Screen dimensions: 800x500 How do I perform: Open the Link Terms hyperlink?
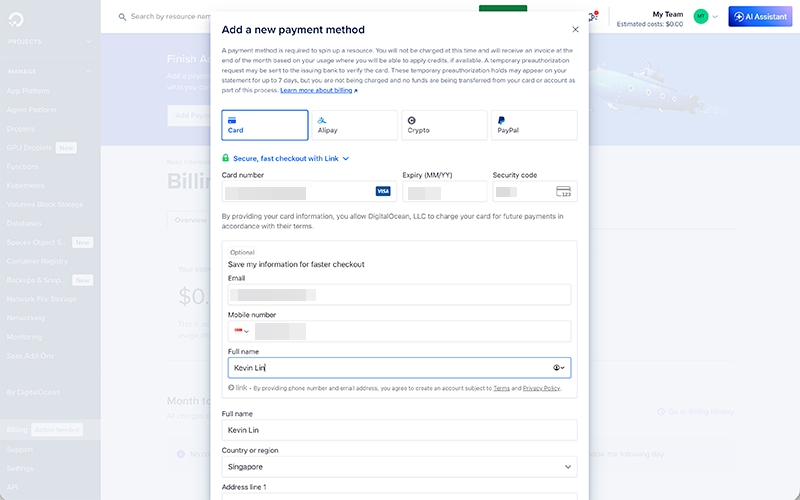[x=501, y=388]
